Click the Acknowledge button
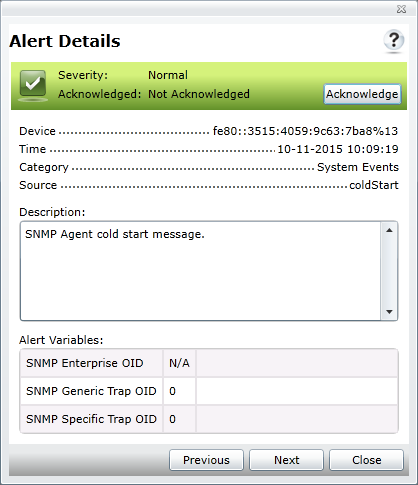Viewport: 418px width, 485px height. tap(362, 94)
